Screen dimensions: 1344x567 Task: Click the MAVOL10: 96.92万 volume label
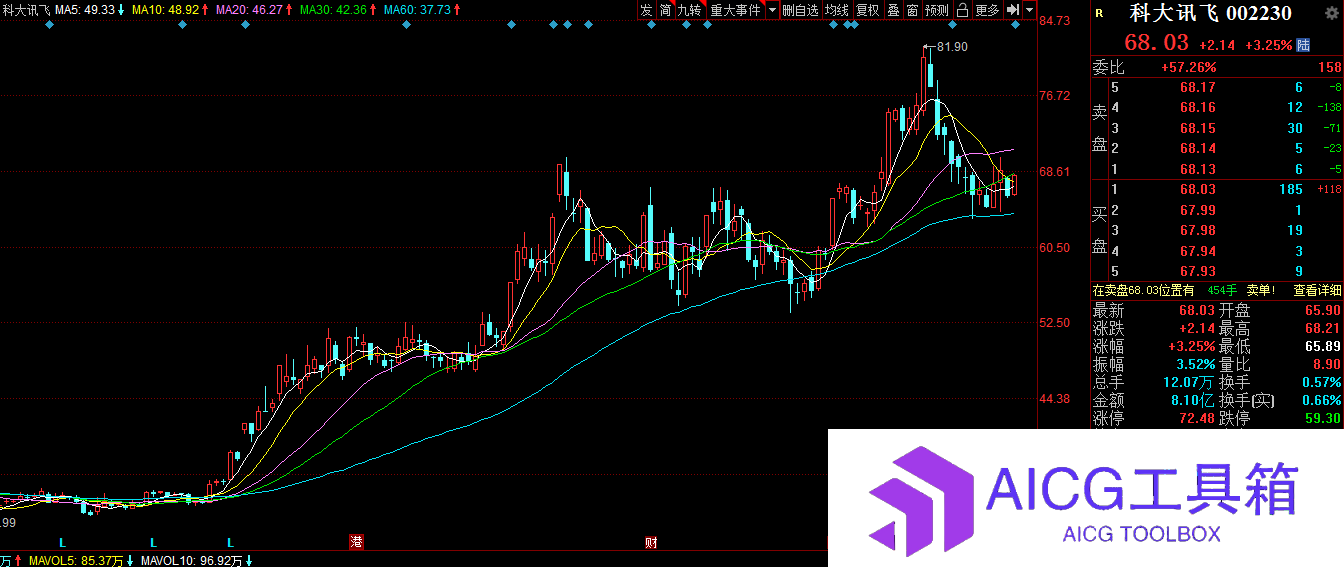[191, 560]
